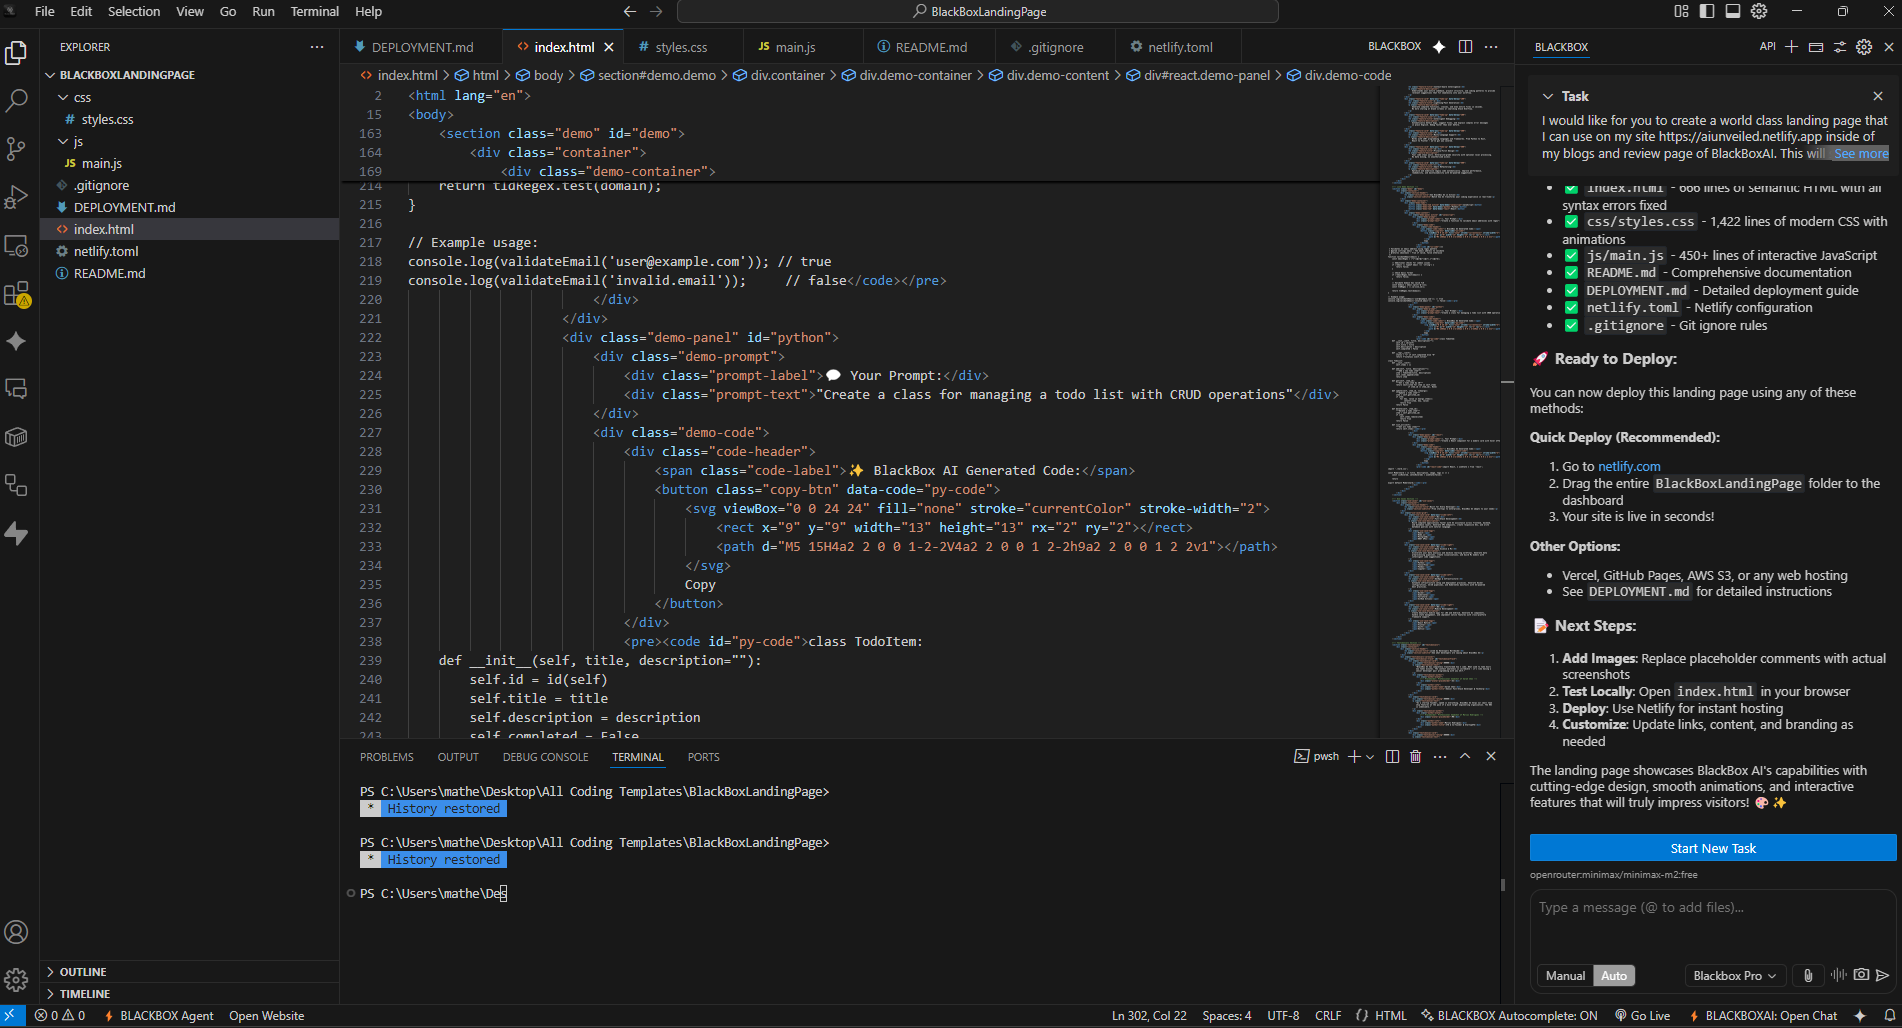
Task: Open the netlify.com link in the panel
Action: point(1629,466)
